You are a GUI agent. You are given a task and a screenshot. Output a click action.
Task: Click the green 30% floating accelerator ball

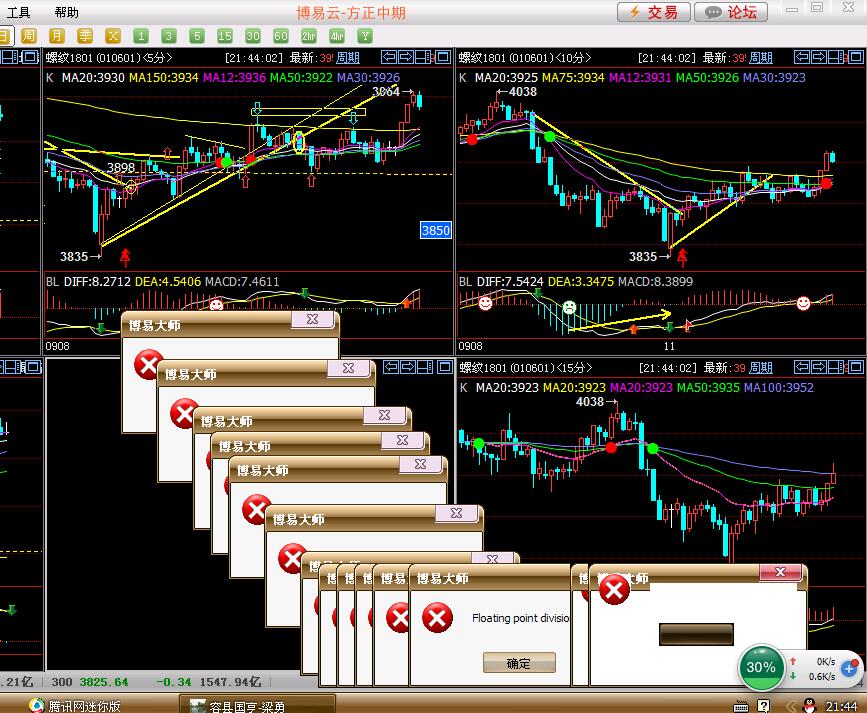click(761, 667)
